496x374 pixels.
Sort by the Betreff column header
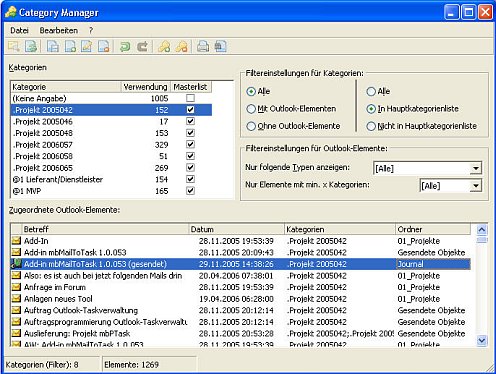pyautogui.click(x=105, y=229)
